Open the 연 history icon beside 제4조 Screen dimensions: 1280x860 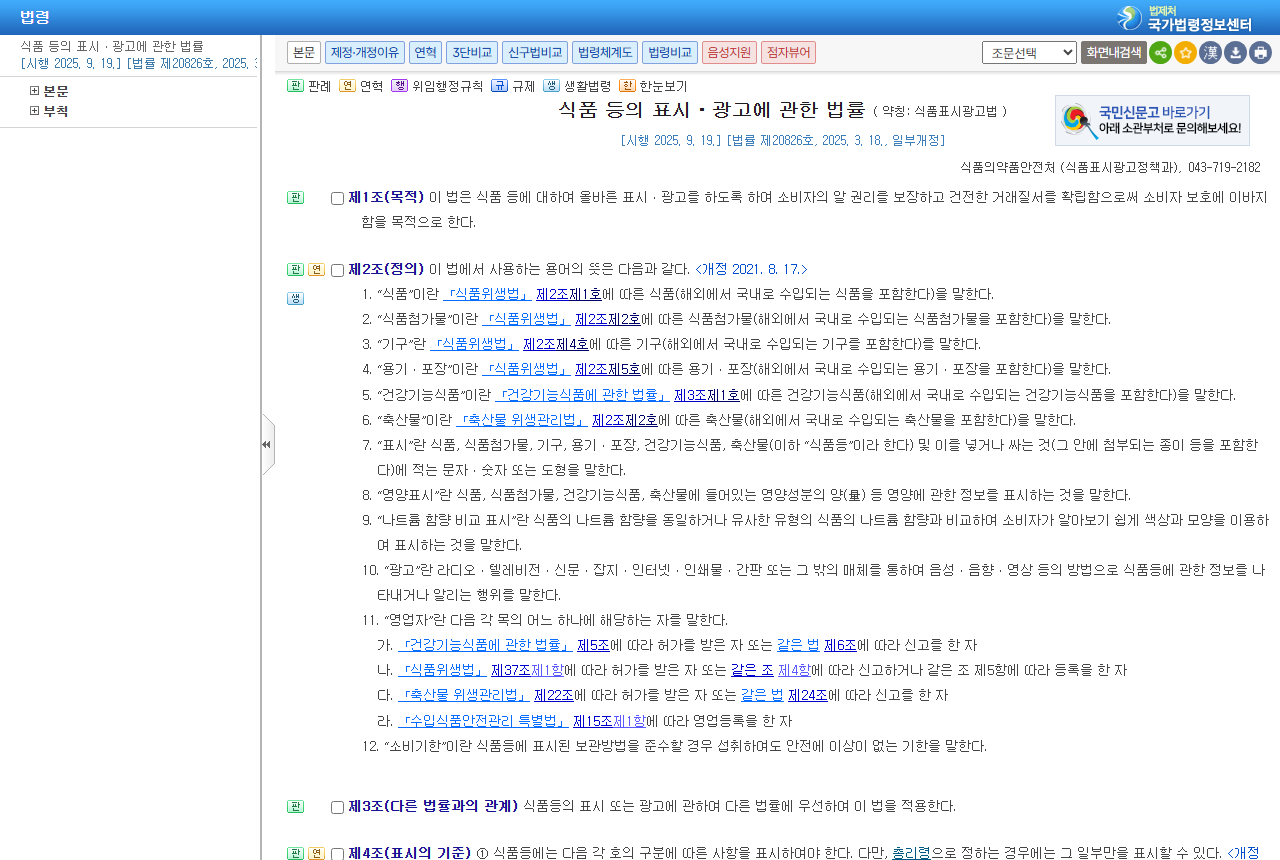pos(316,853)
